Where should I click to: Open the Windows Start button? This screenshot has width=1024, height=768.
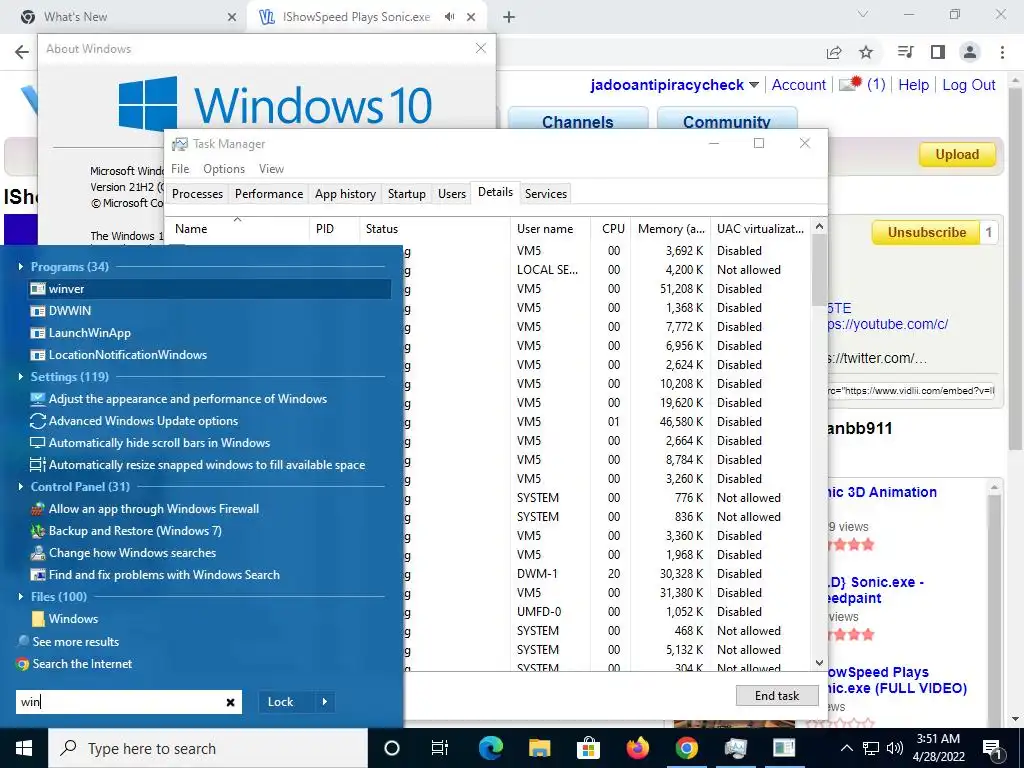click(x=24, y=748)
